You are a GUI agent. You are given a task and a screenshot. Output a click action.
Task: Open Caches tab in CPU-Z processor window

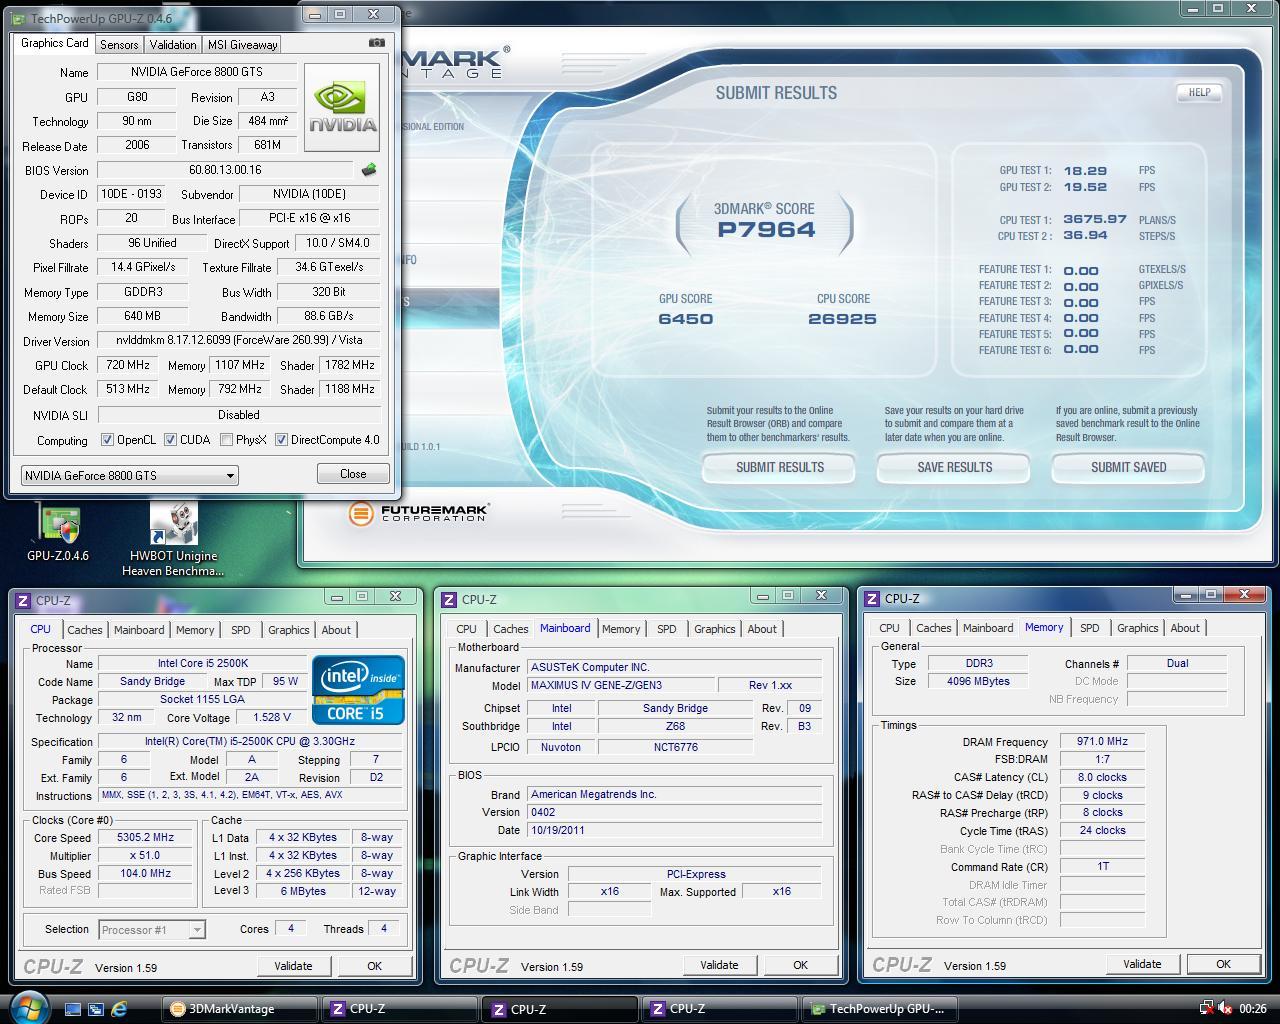[x=85, y=630]
